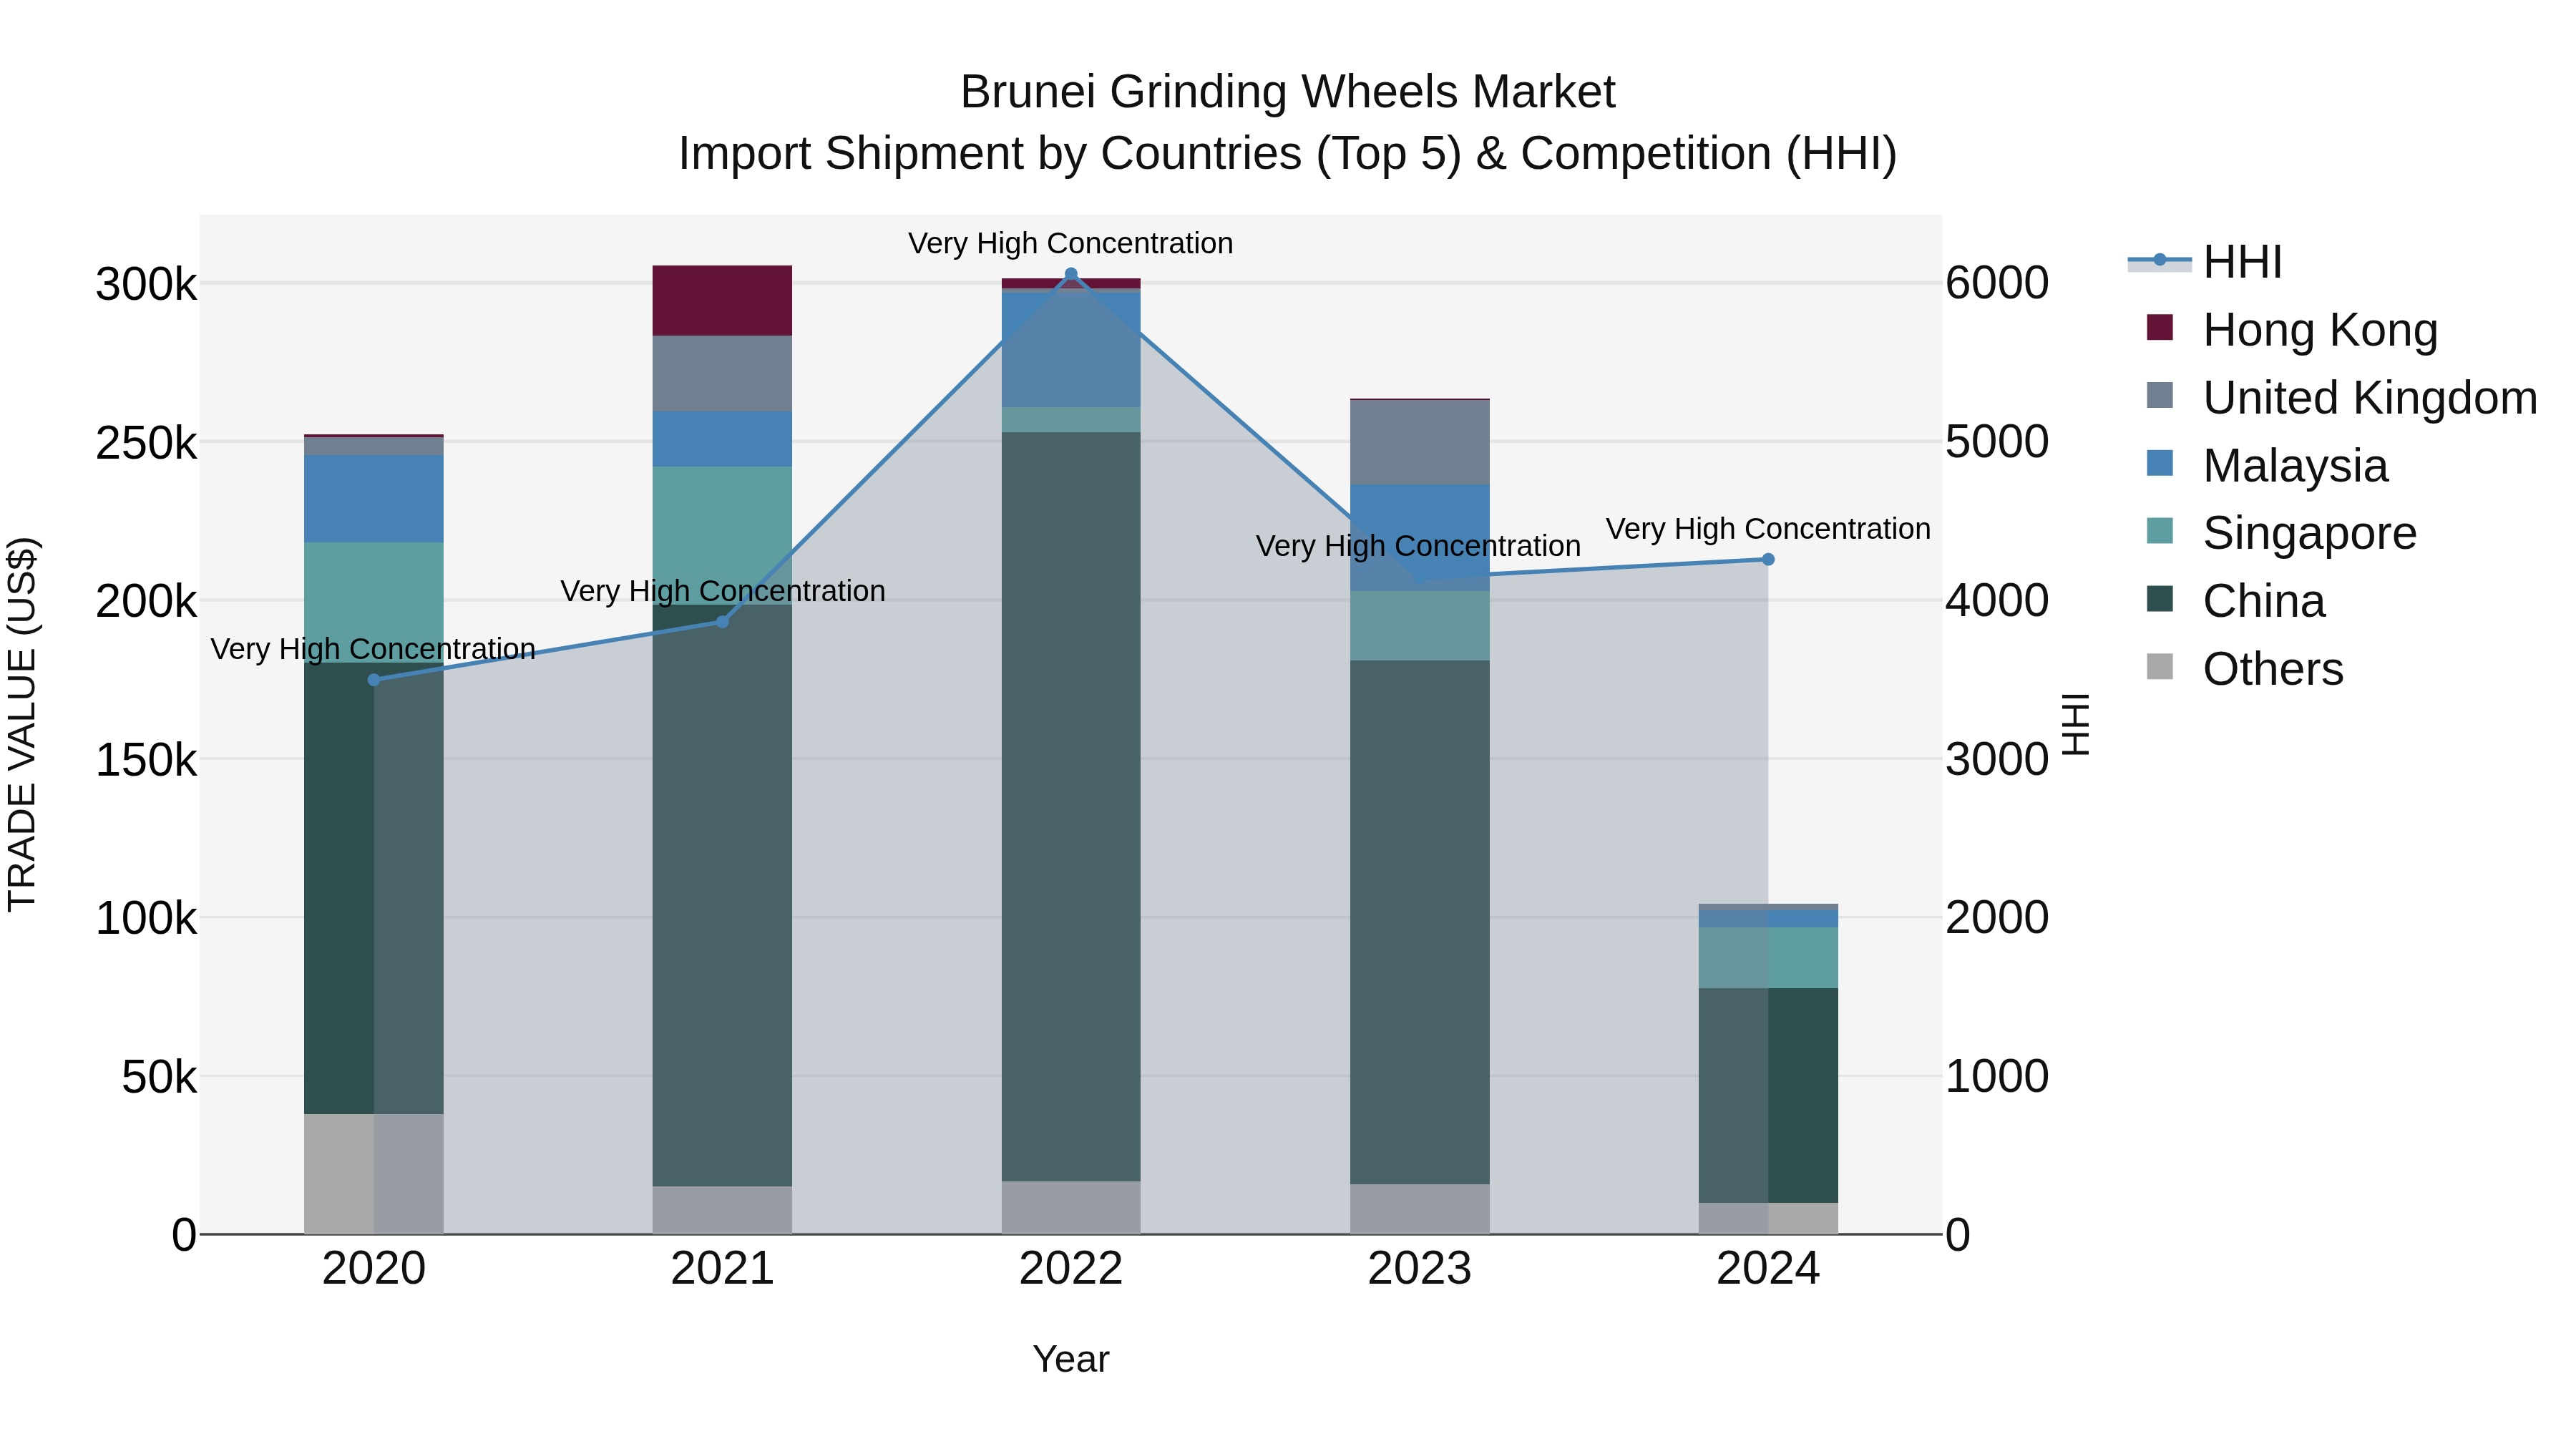Click the HHI data point for 2024
Image resolution: width=2576 pixels, height=1449 pixels.
click(1768, 559)
